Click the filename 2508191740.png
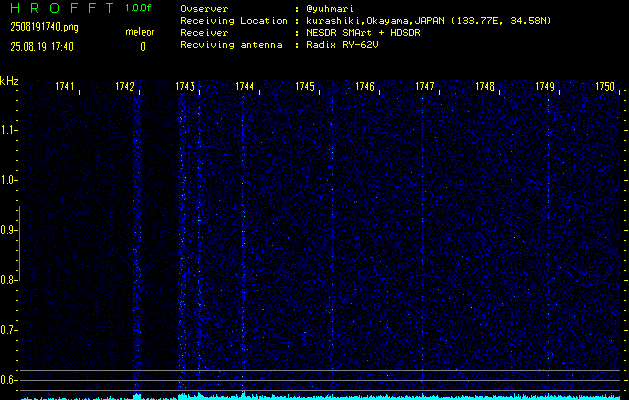The height and width of the screenshot is (400, 629). click(45, 27)
